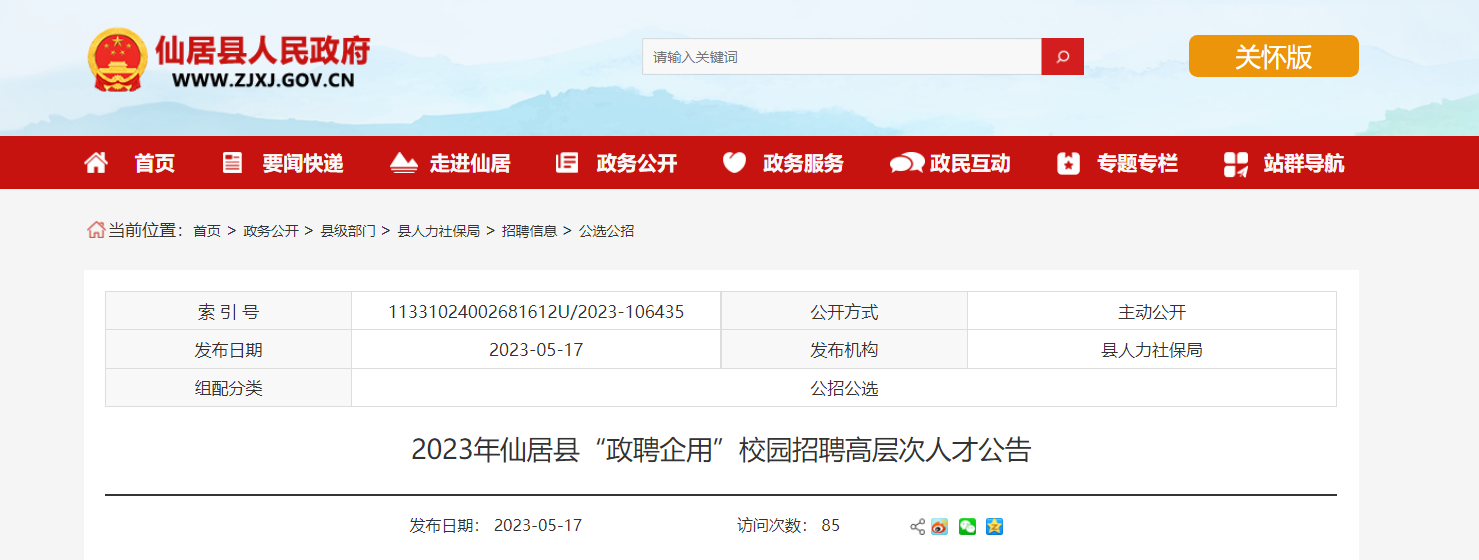Click the 公开方式 table label cell
This screenshot has height=560, width=1479.
pos(844,311)
